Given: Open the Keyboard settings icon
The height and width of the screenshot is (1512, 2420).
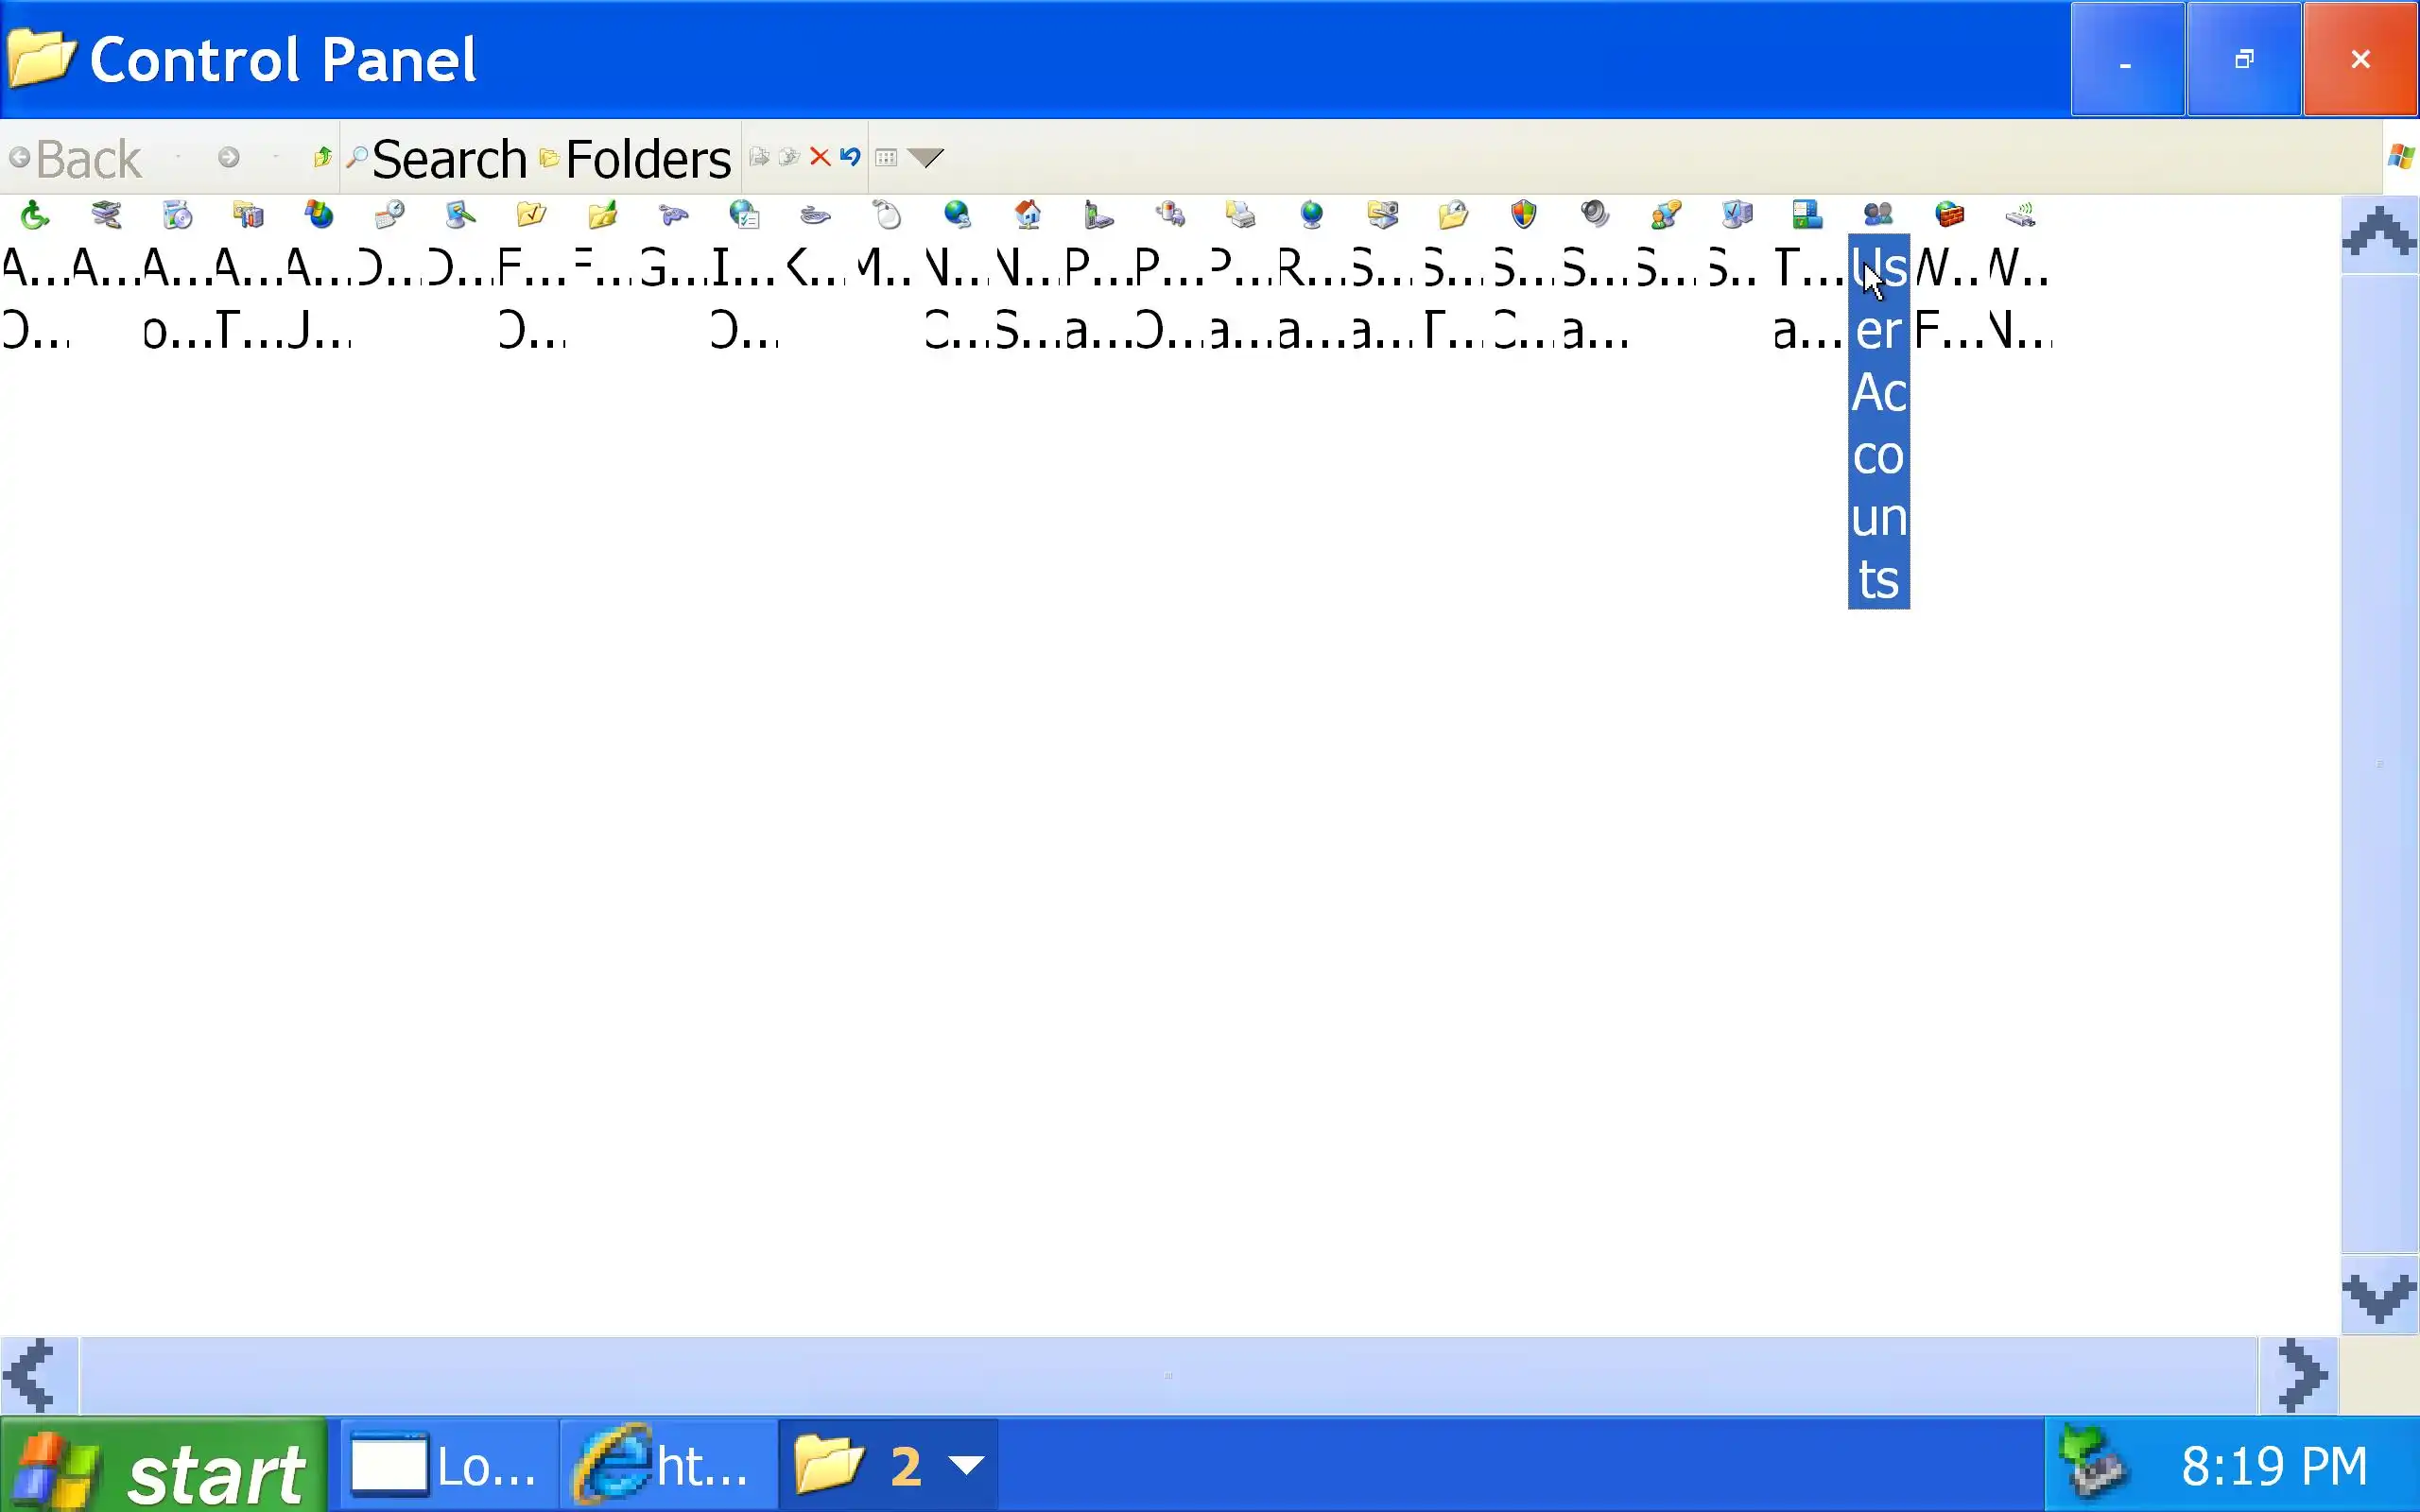Looking at the screenshot, I should pyautogui.click(x=815, y=215).
